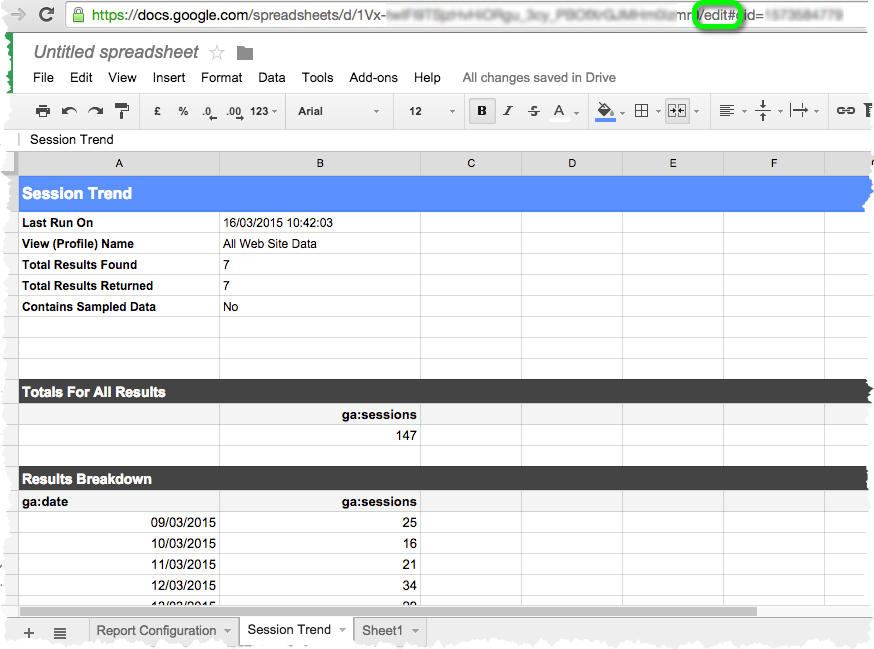Click the add sheet plus button

29,633
